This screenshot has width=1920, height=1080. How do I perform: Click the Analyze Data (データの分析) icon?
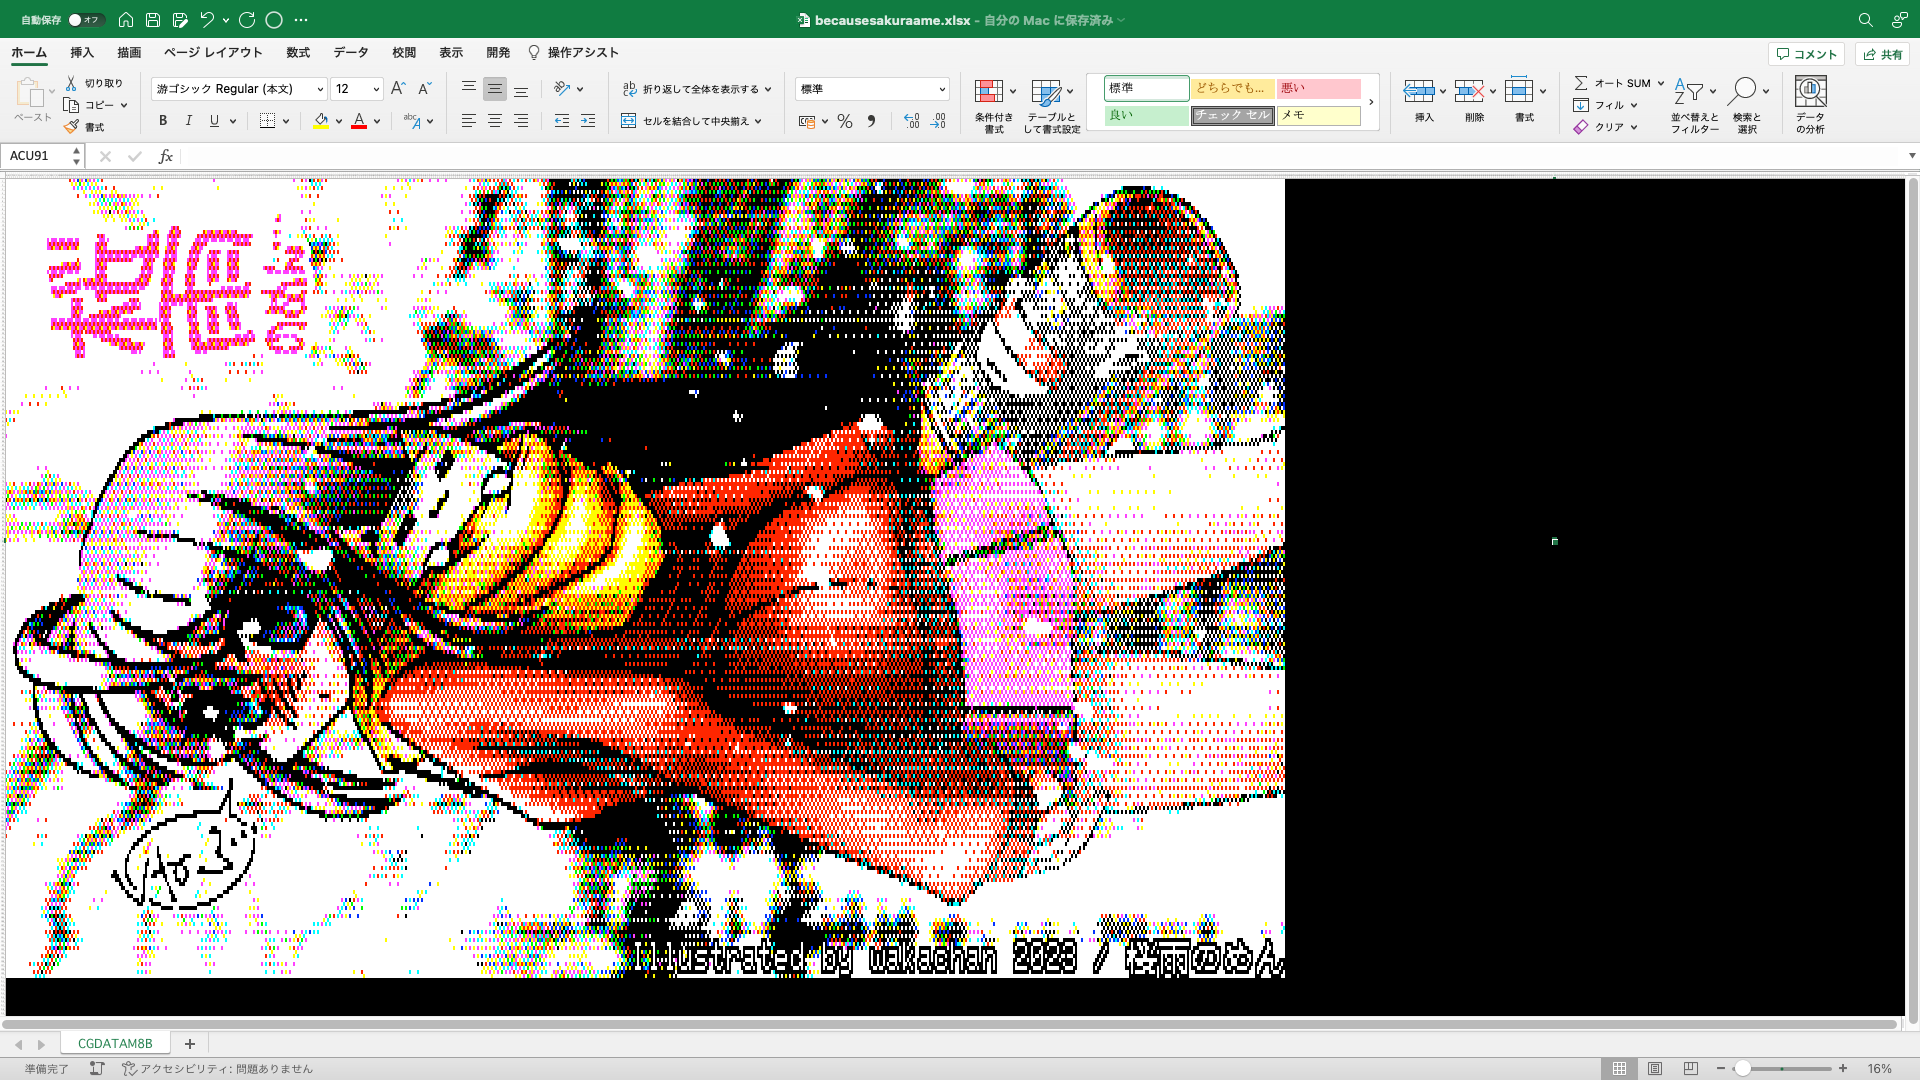[x=1810, y=91]
